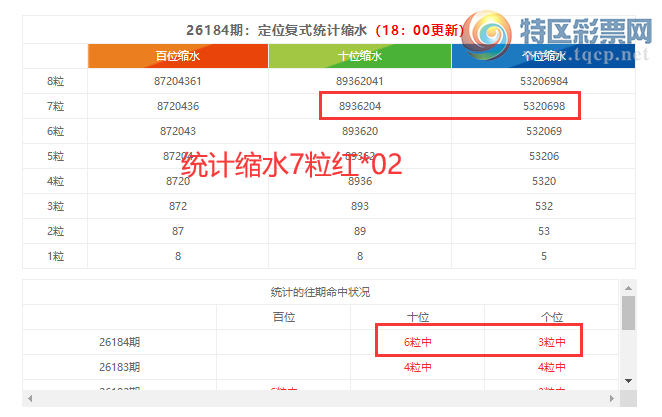Click the horizontal scrollbar right arrow
The image size is (662, 417).
point(612,398)
